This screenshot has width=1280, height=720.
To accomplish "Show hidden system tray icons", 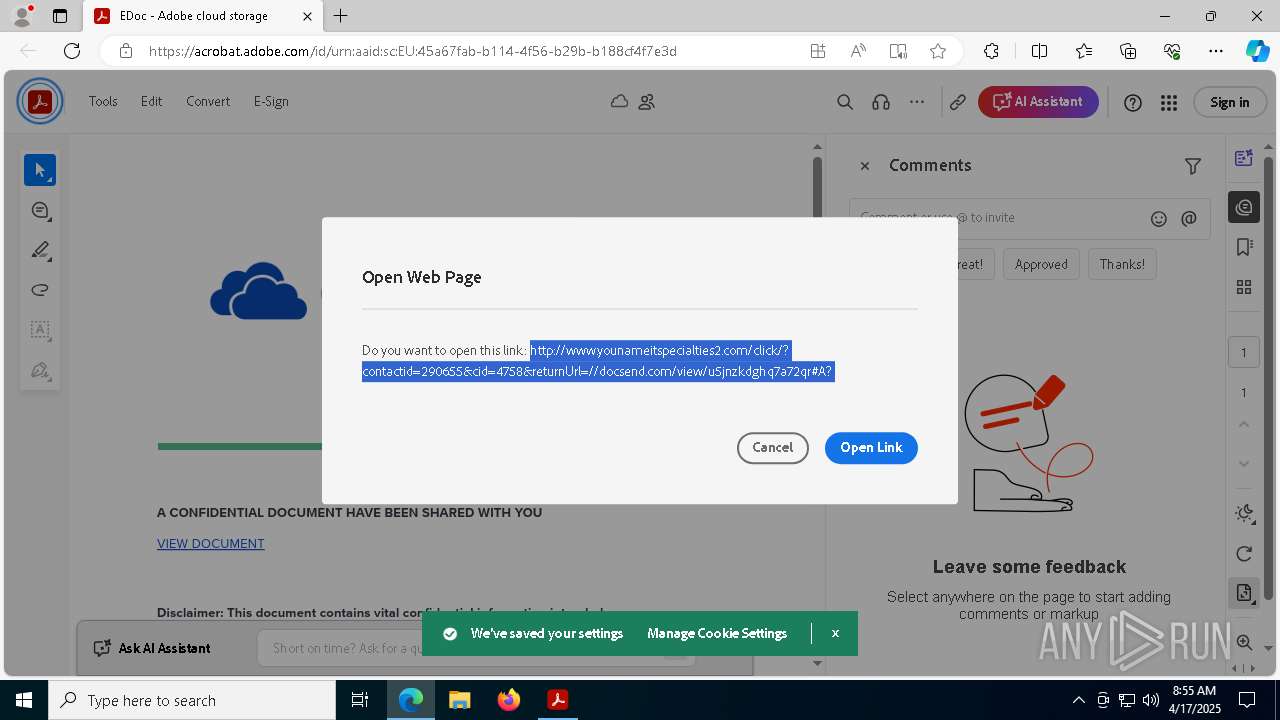I will (x=1078, y=700).
